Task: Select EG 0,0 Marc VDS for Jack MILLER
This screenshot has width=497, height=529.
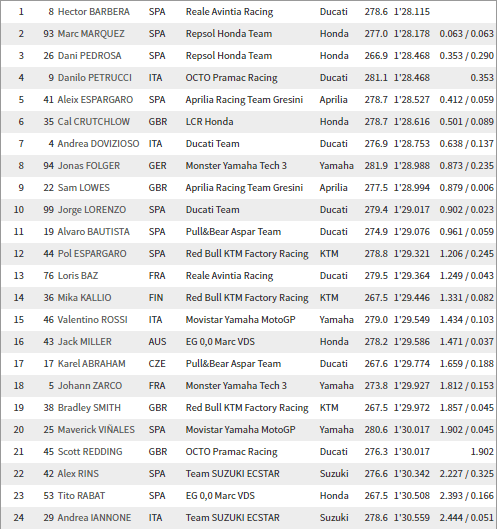Action: pyautogui.click(x=220, y=342)
